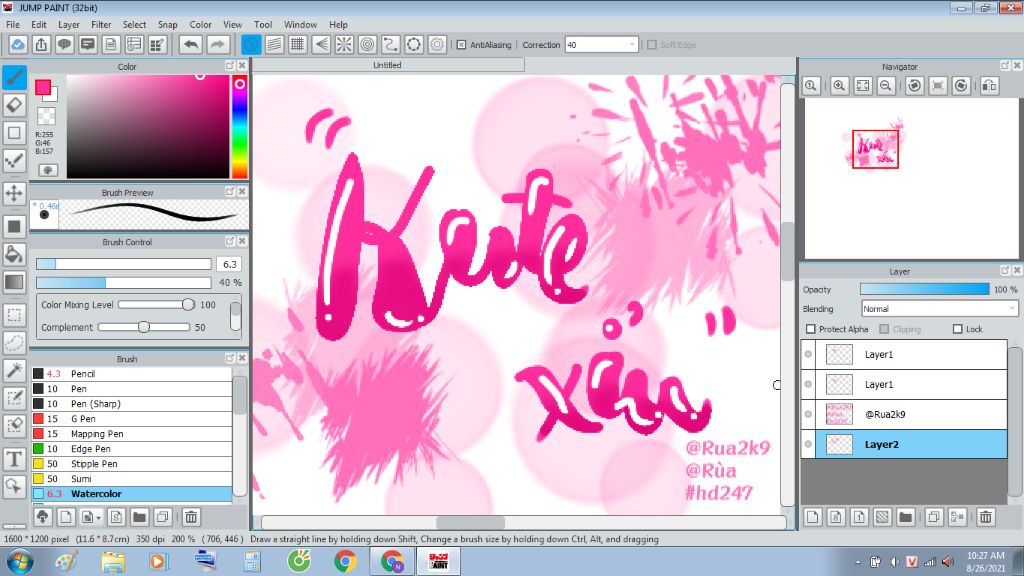The height and width of the screenshot is (576, 1024).
Task: Click the foreground pink color swatch
Action: [43, 87]
